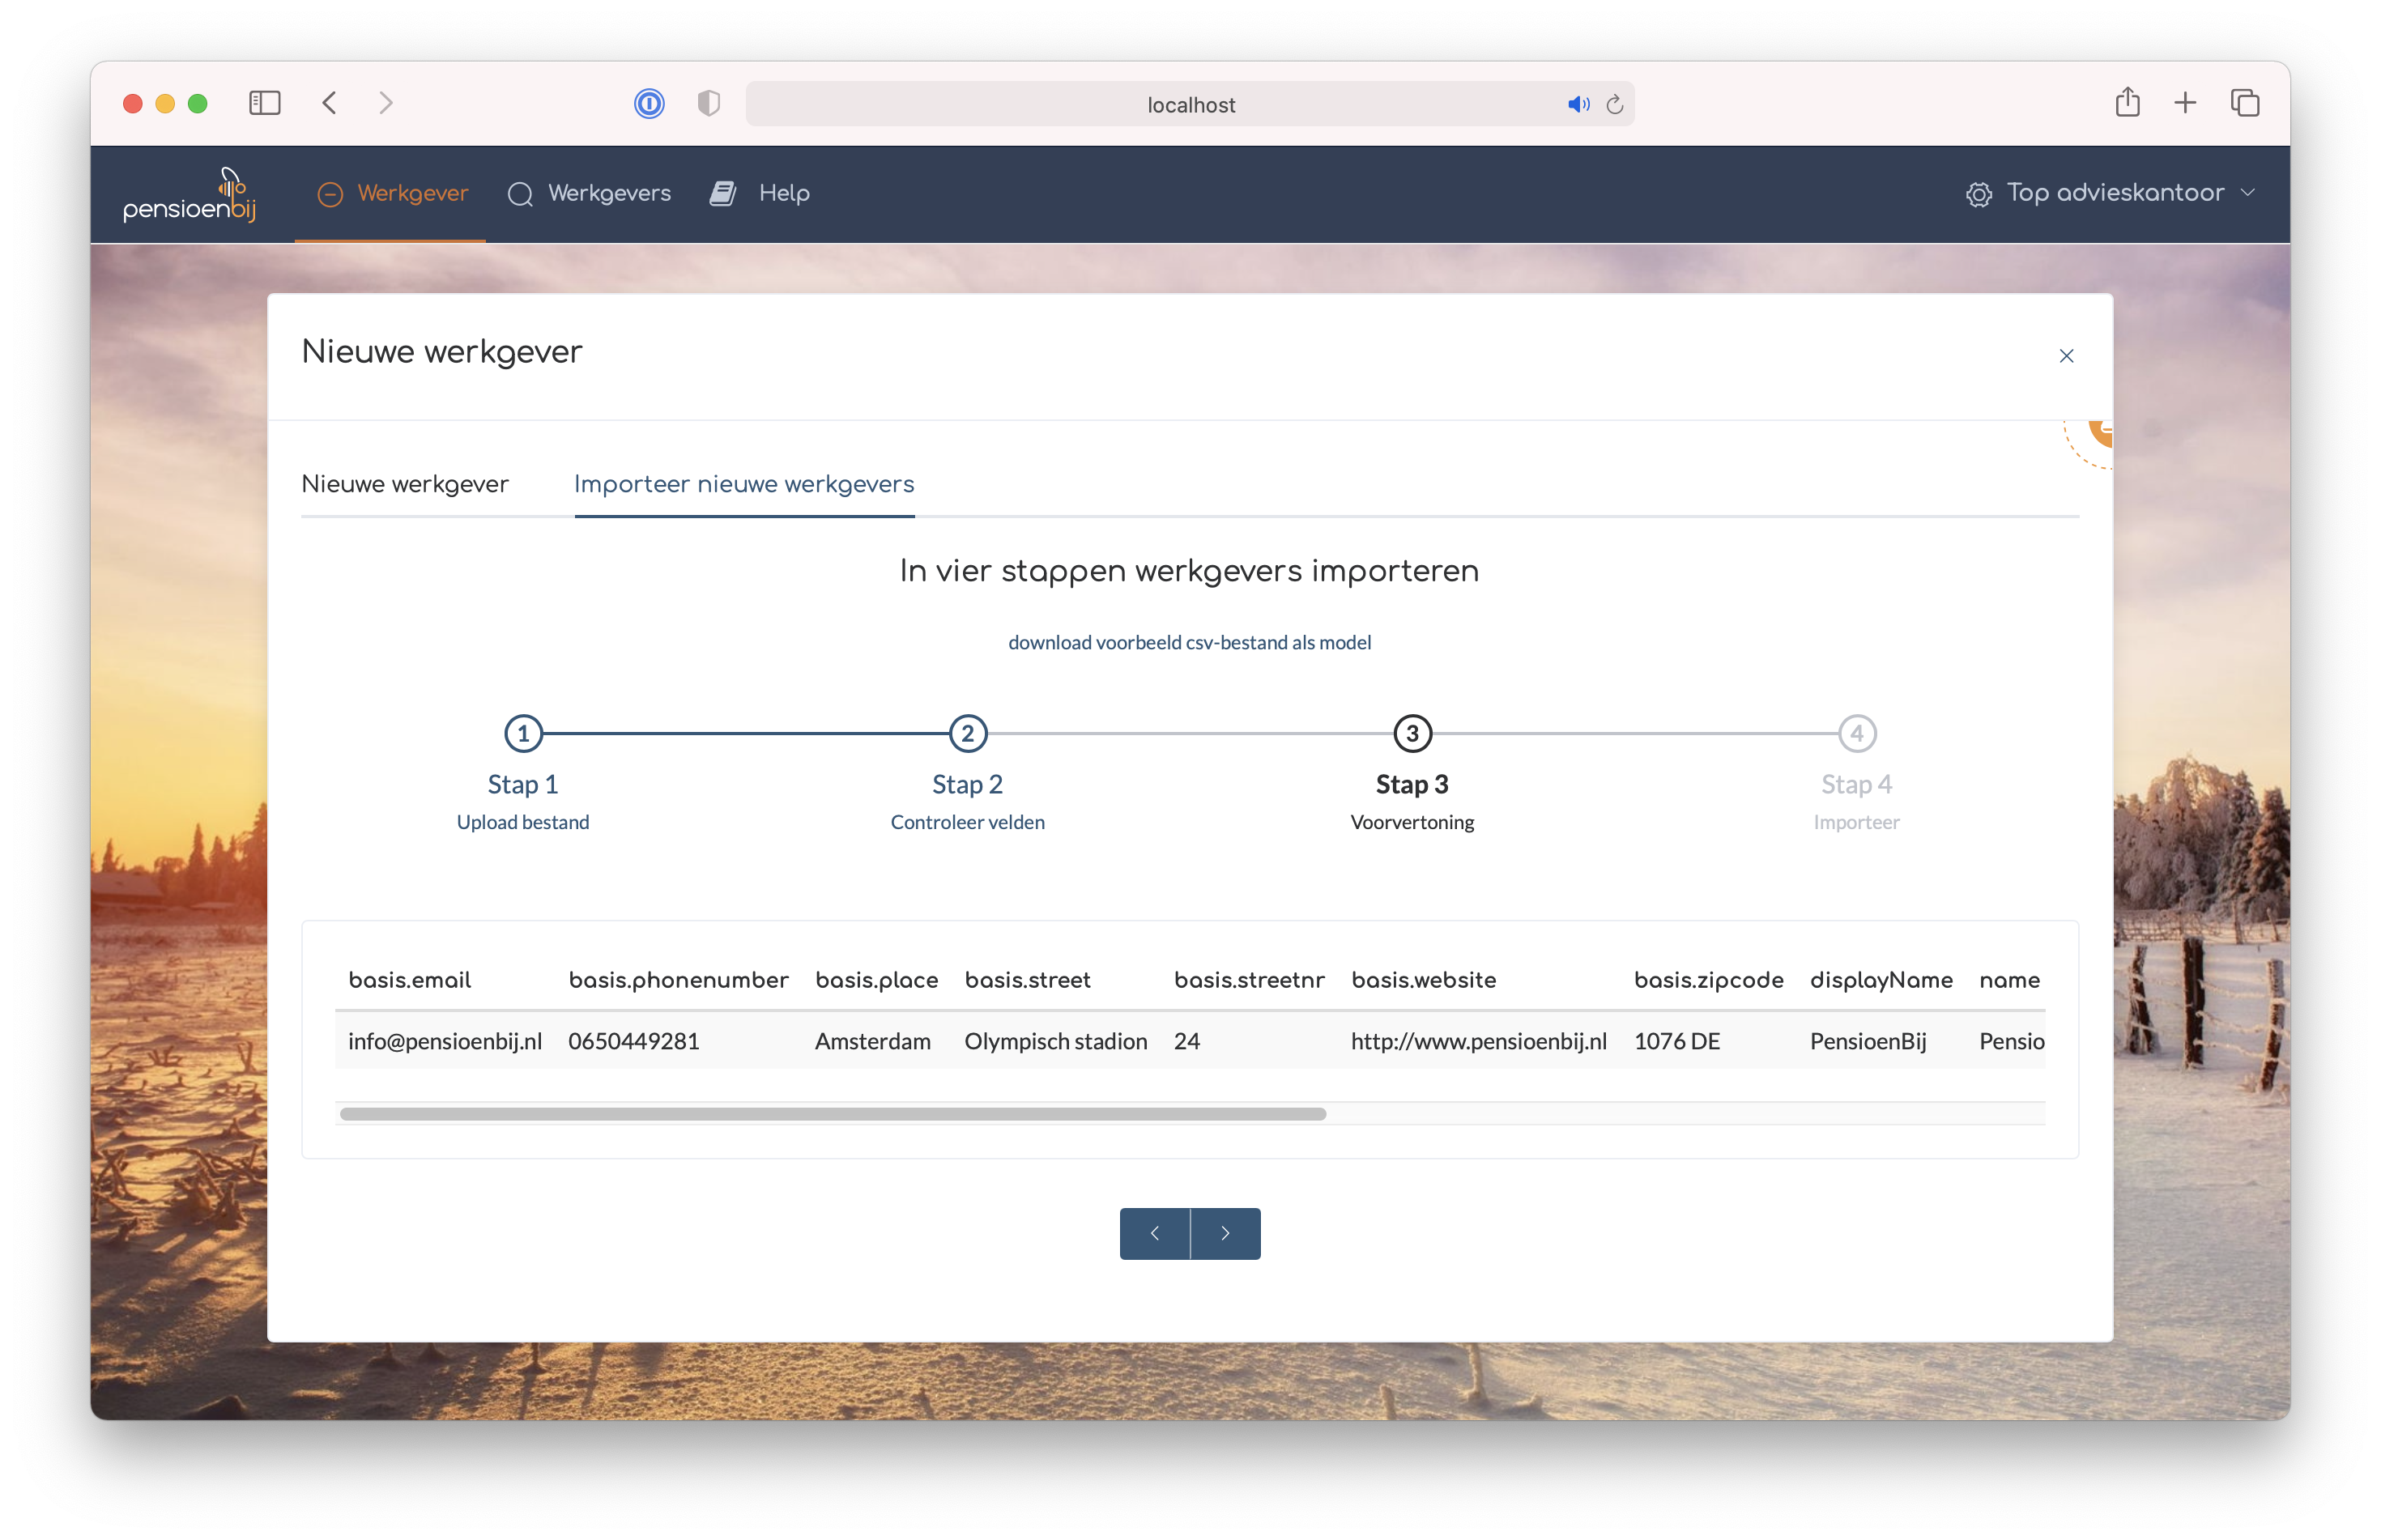2381x1540 pixels.
Task: Open the Werkgevers search menu item
Action: point(589,193)
